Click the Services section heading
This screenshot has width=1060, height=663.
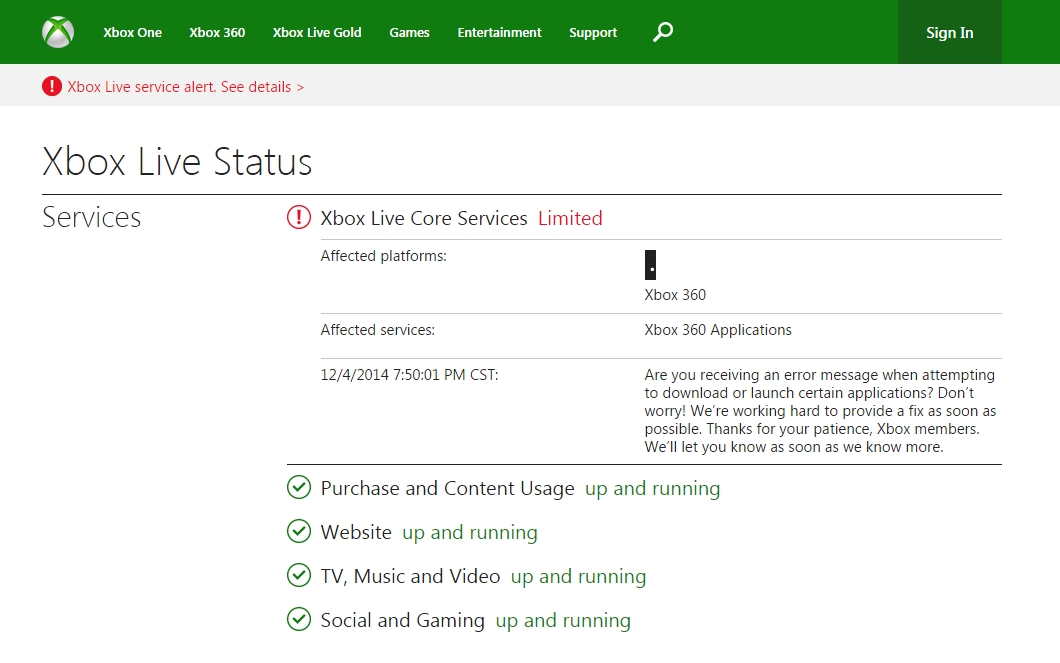[91, 218]
